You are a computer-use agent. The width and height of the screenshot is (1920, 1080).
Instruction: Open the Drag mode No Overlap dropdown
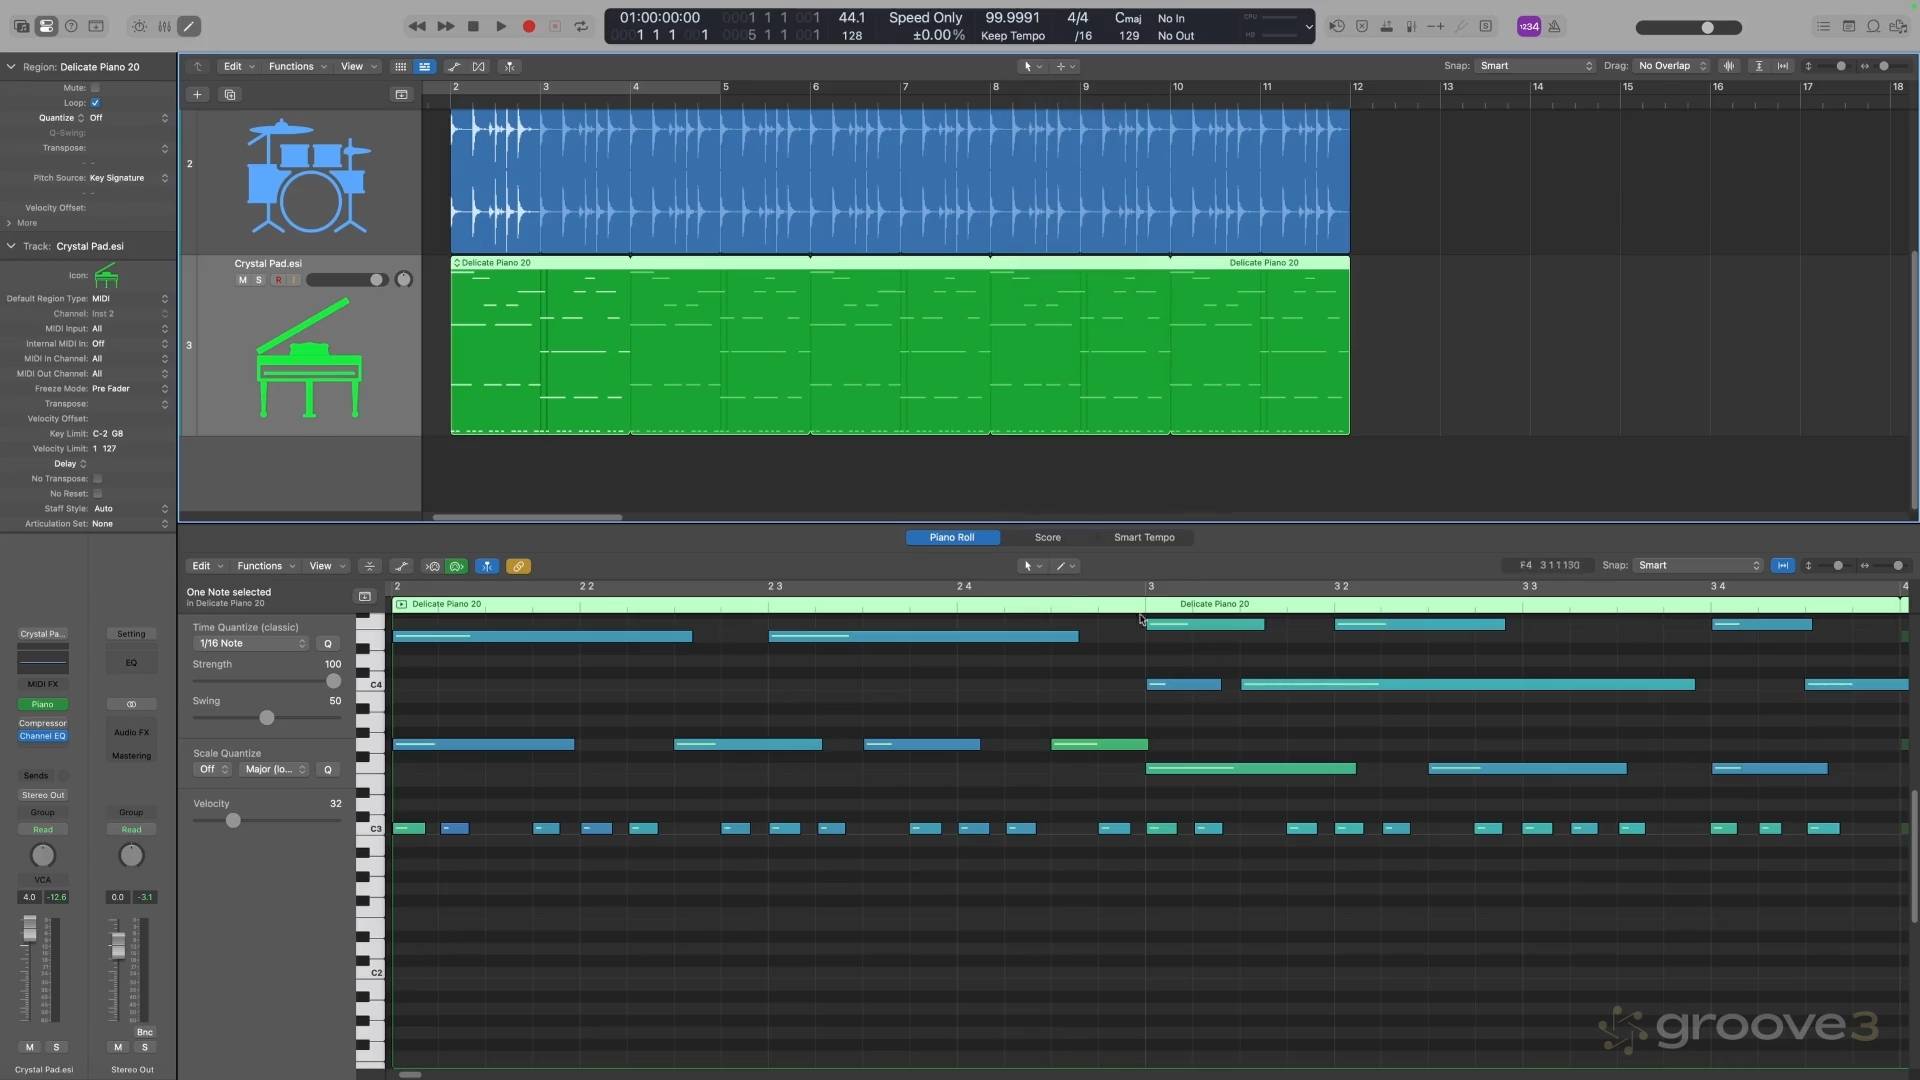[1672, 66]
